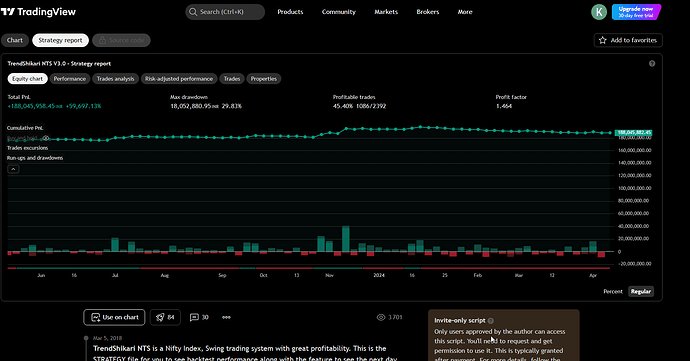Click Upgrade now 30-day free trial

636,12
